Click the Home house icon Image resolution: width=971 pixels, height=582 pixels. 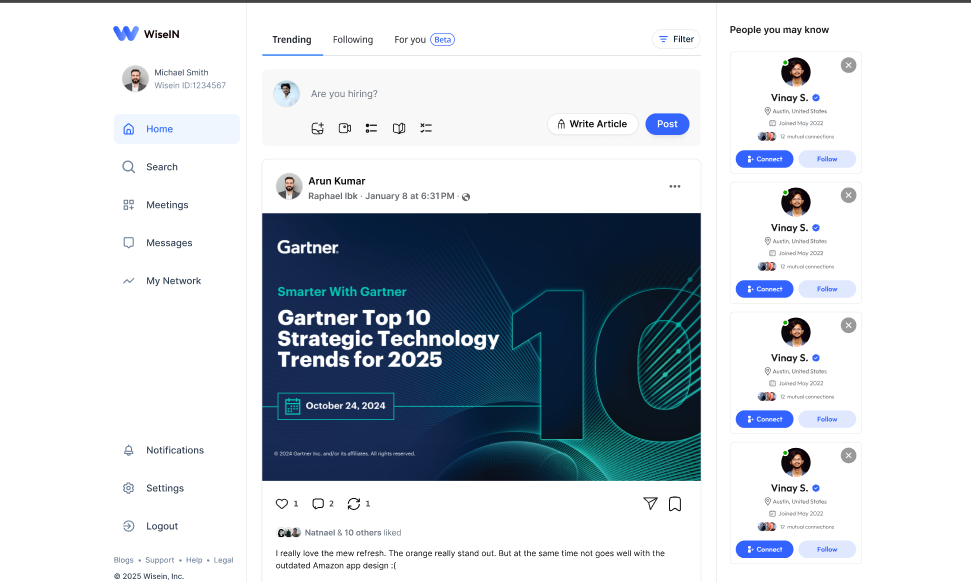point(128,129)
